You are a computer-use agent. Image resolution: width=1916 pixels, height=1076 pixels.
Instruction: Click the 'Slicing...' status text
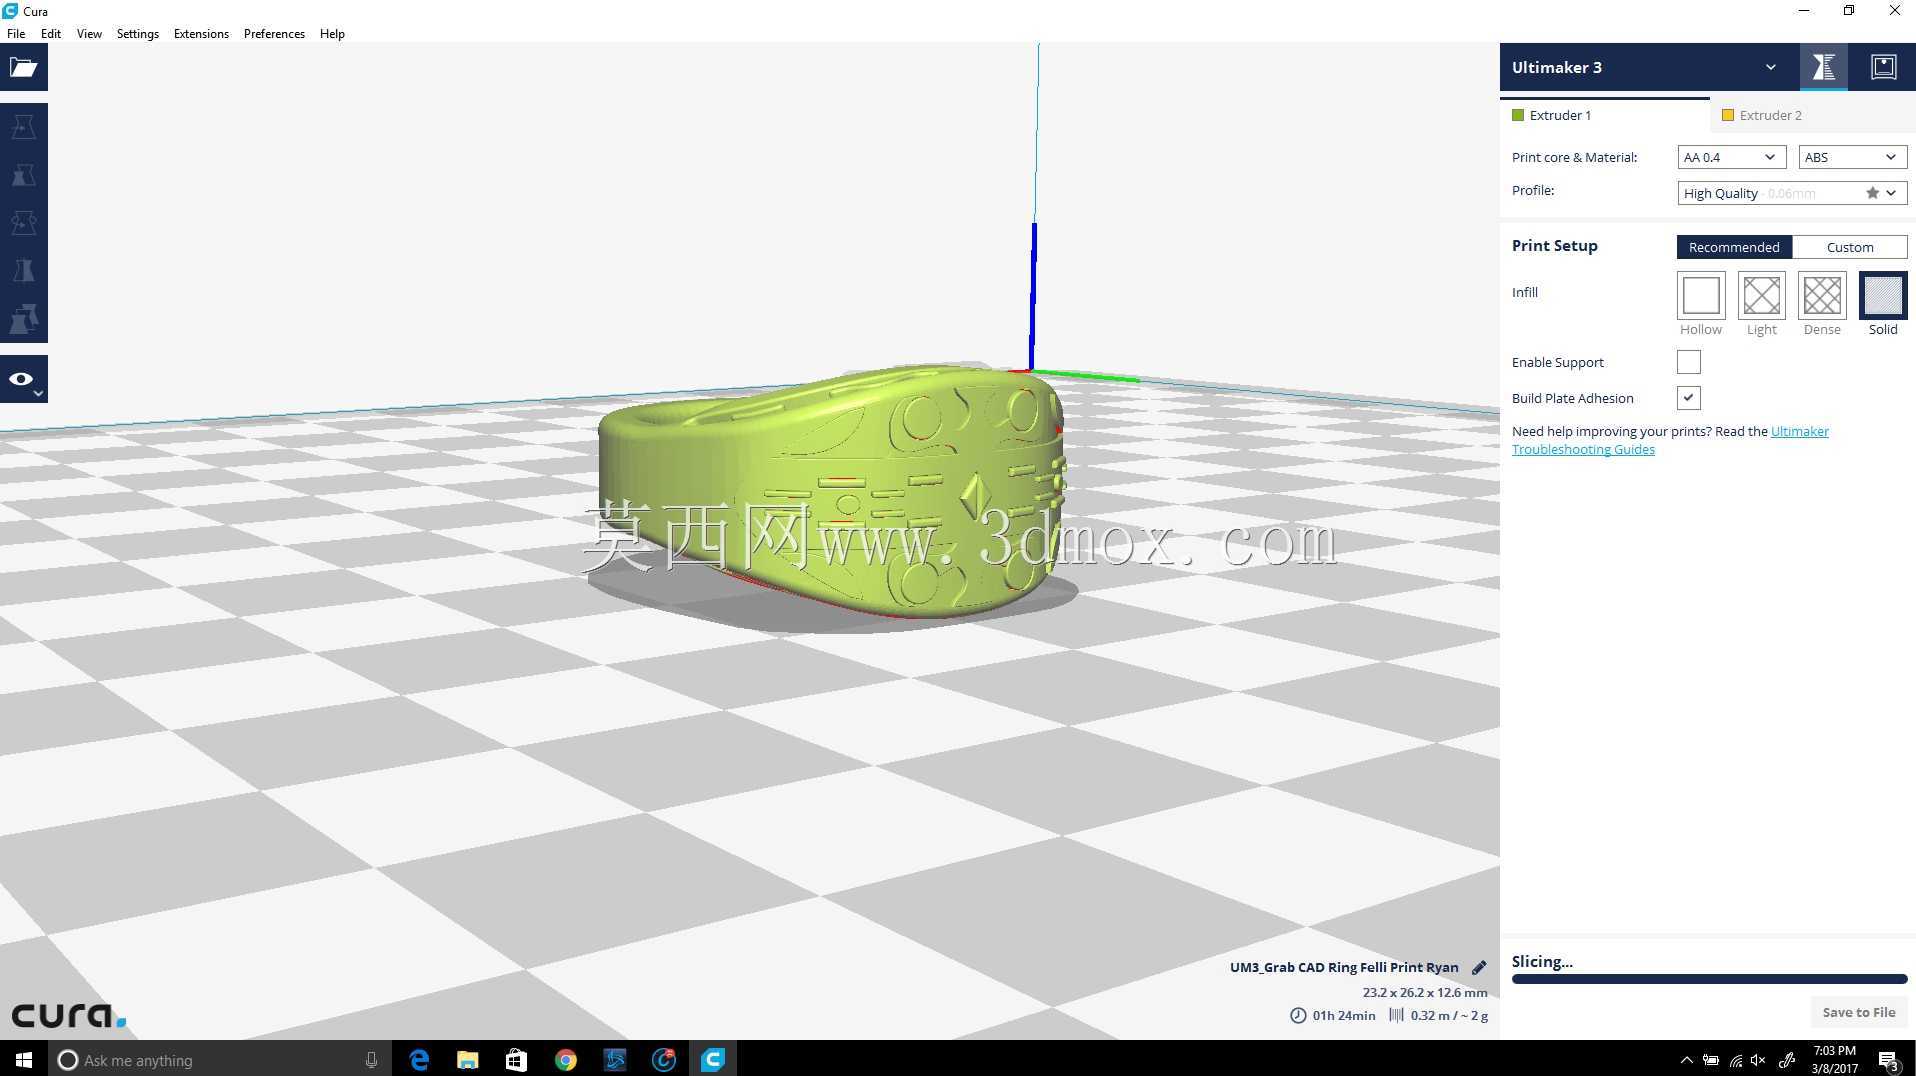(1542, 962)
